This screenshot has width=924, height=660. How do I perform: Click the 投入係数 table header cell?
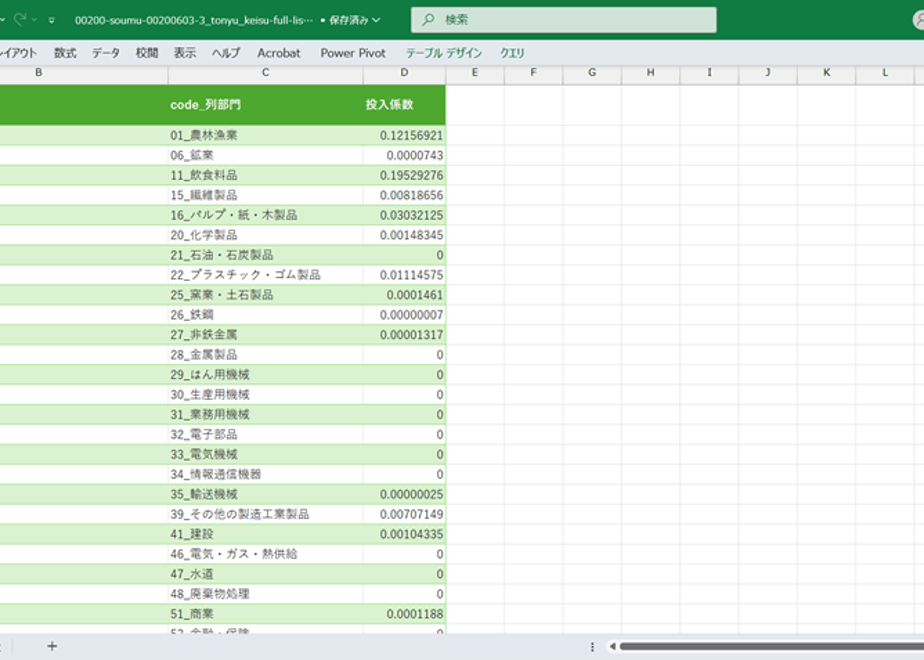tap(404, 105)
